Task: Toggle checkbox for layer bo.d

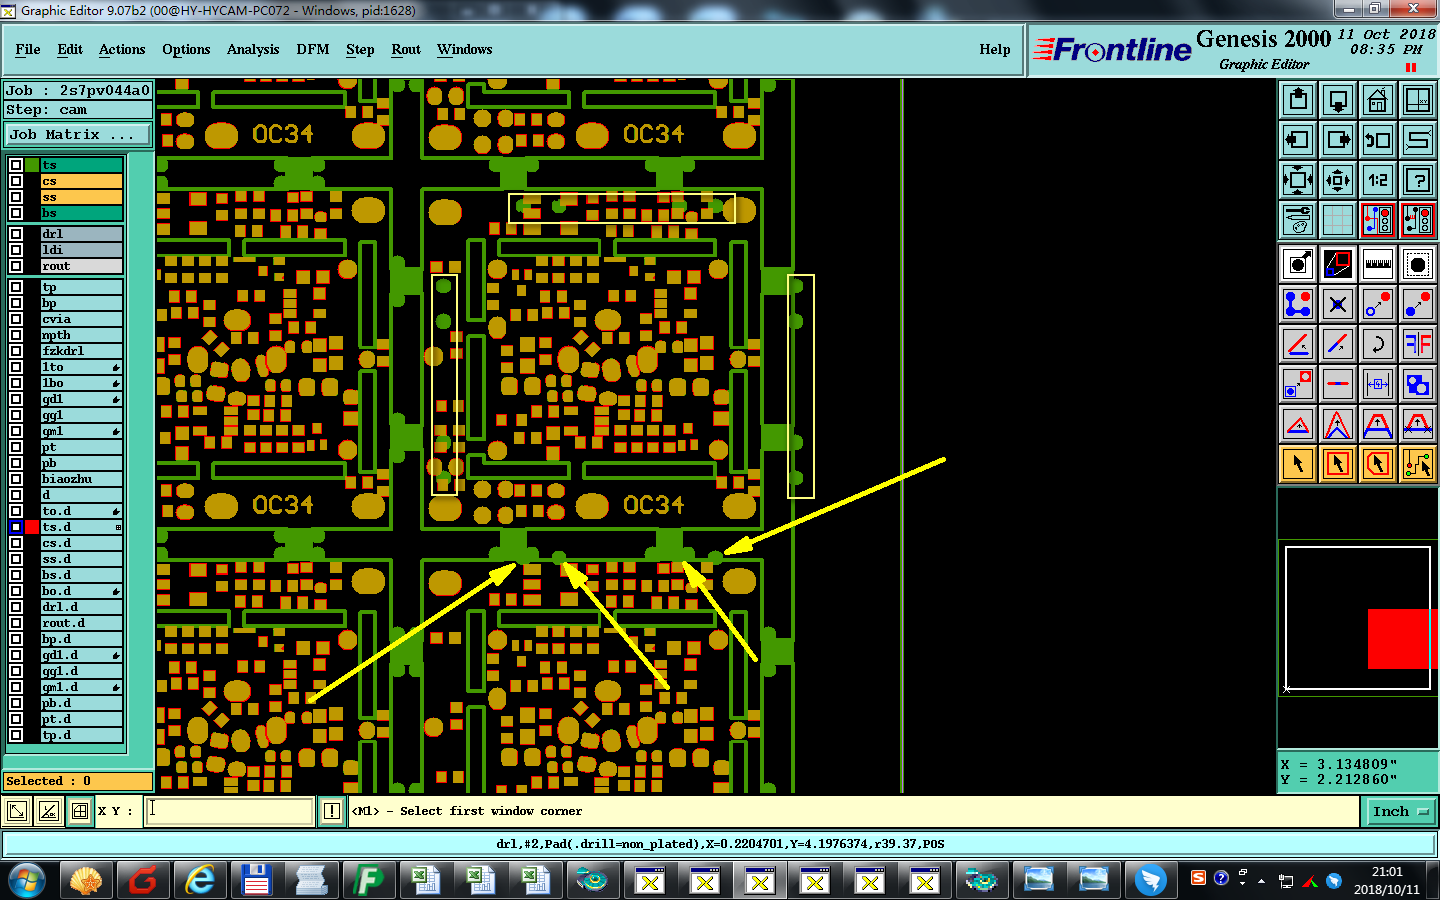Action: 16,591
